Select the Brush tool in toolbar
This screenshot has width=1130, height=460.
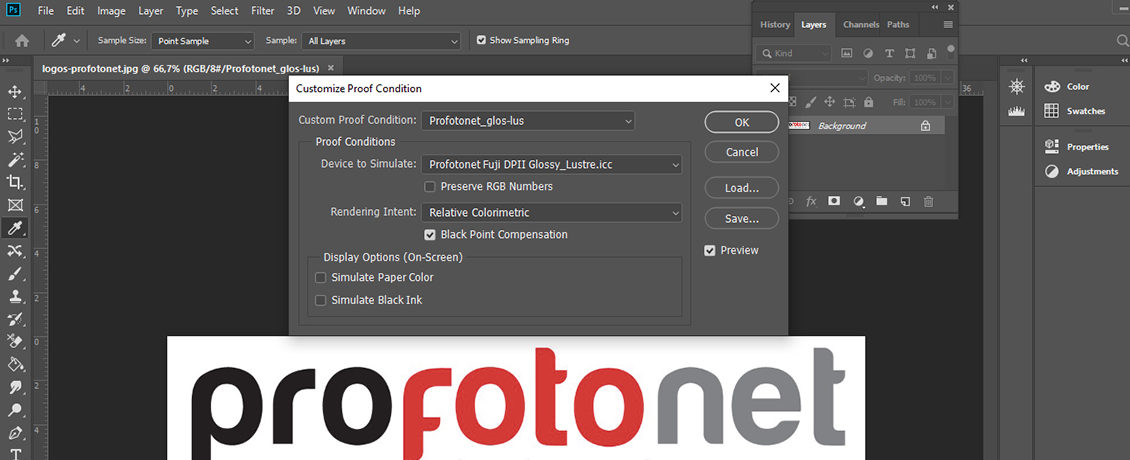15,273
